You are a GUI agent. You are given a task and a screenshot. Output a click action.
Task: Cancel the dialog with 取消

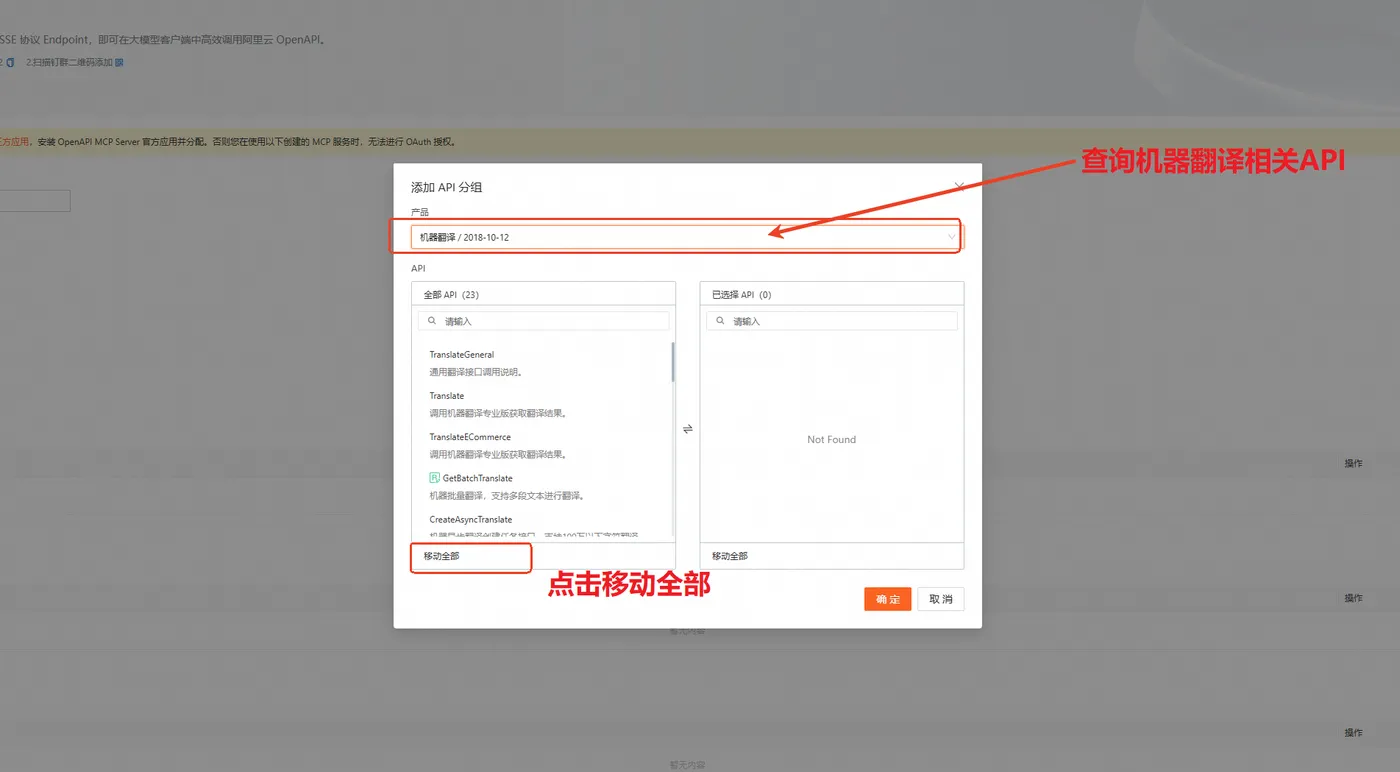click(941, 599)
